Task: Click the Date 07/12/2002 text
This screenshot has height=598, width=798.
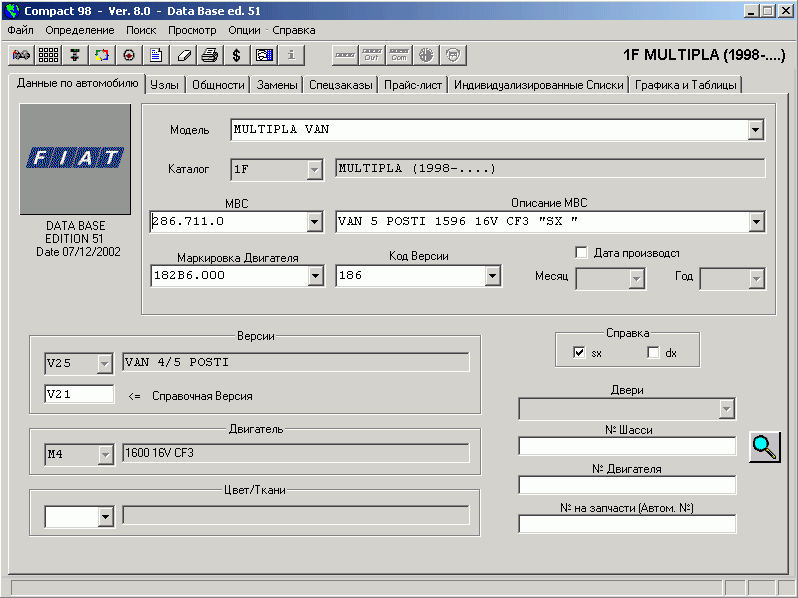Action: coord(78,252)
